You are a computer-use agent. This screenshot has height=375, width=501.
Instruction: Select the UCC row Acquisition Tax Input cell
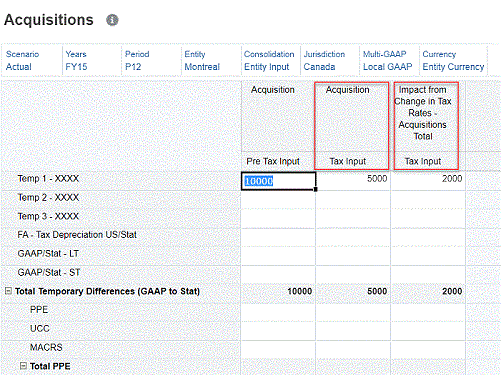click(x=353, y=331)
